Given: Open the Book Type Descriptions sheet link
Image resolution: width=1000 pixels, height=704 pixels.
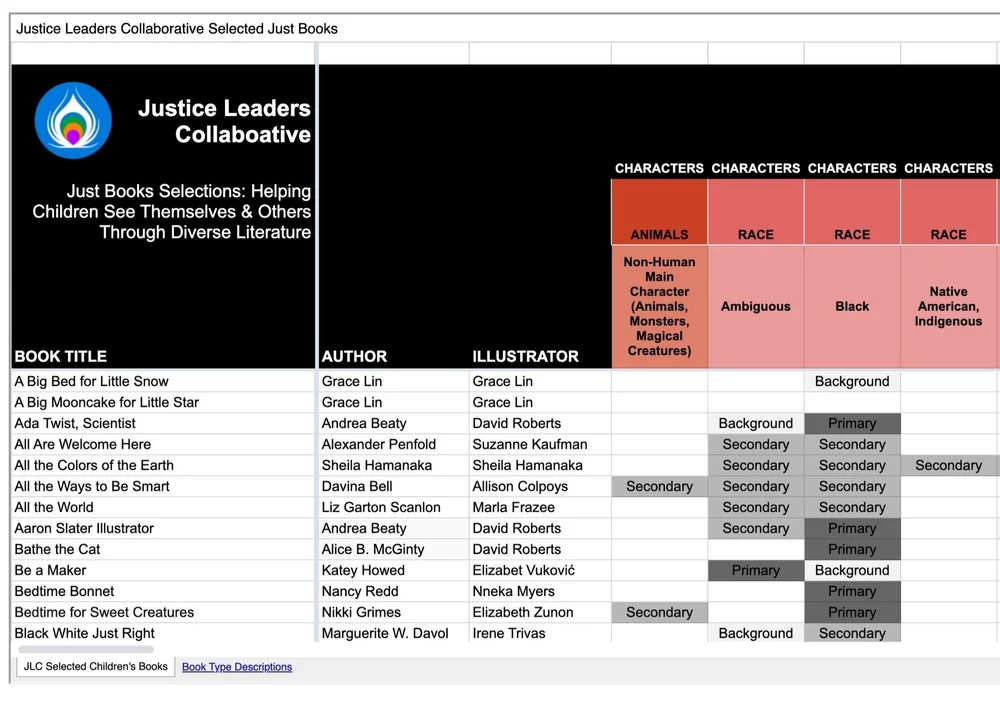Looking at the screenshot, I should (x=237, y=667).
